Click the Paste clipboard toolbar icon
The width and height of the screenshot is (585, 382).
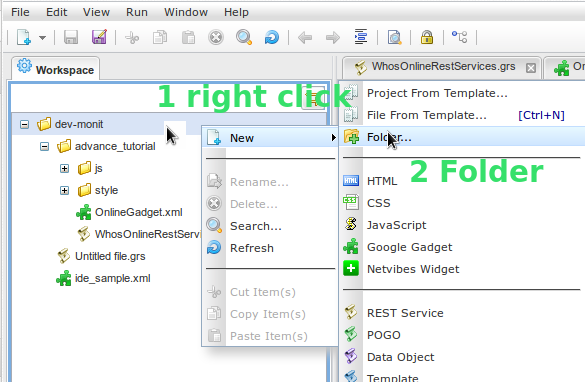[x=188, y=37]
